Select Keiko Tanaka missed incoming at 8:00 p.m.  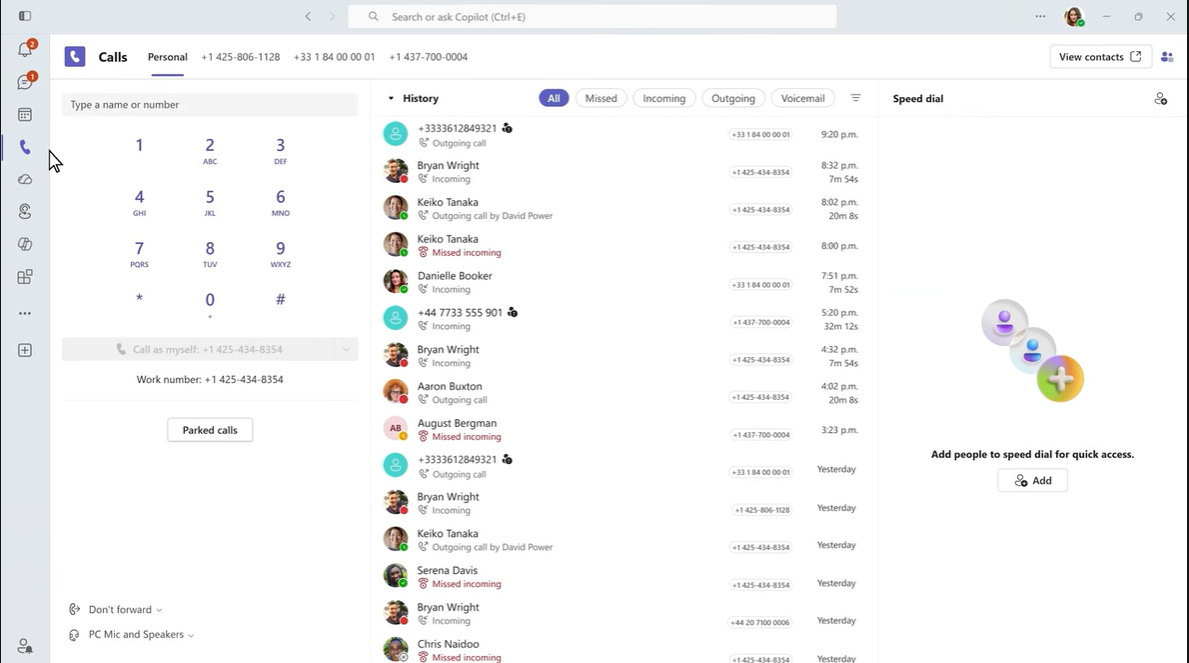point(623,245)
